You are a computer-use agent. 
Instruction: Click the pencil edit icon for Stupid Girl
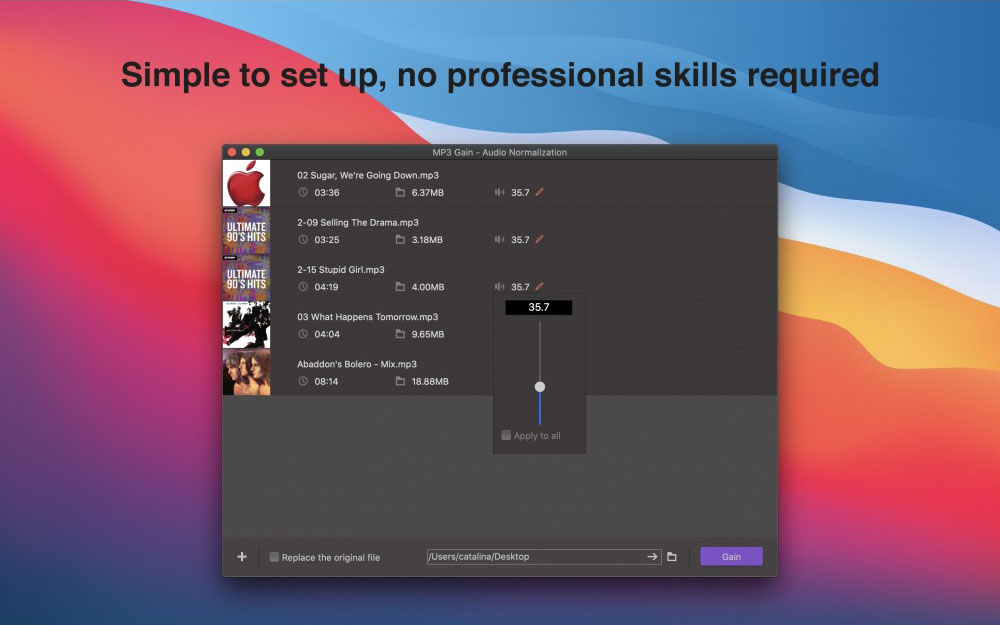(540, 286)
